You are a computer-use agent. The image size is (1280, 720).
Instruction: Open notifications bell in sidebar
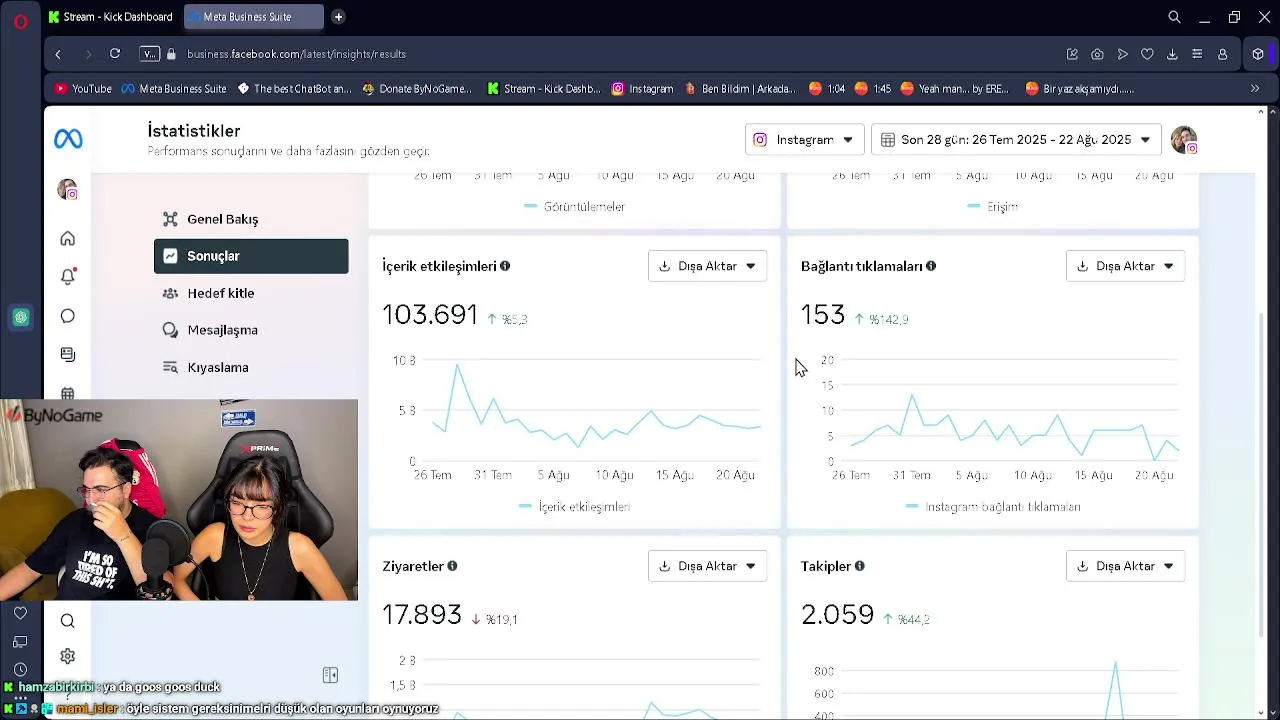tap(67, 277)
